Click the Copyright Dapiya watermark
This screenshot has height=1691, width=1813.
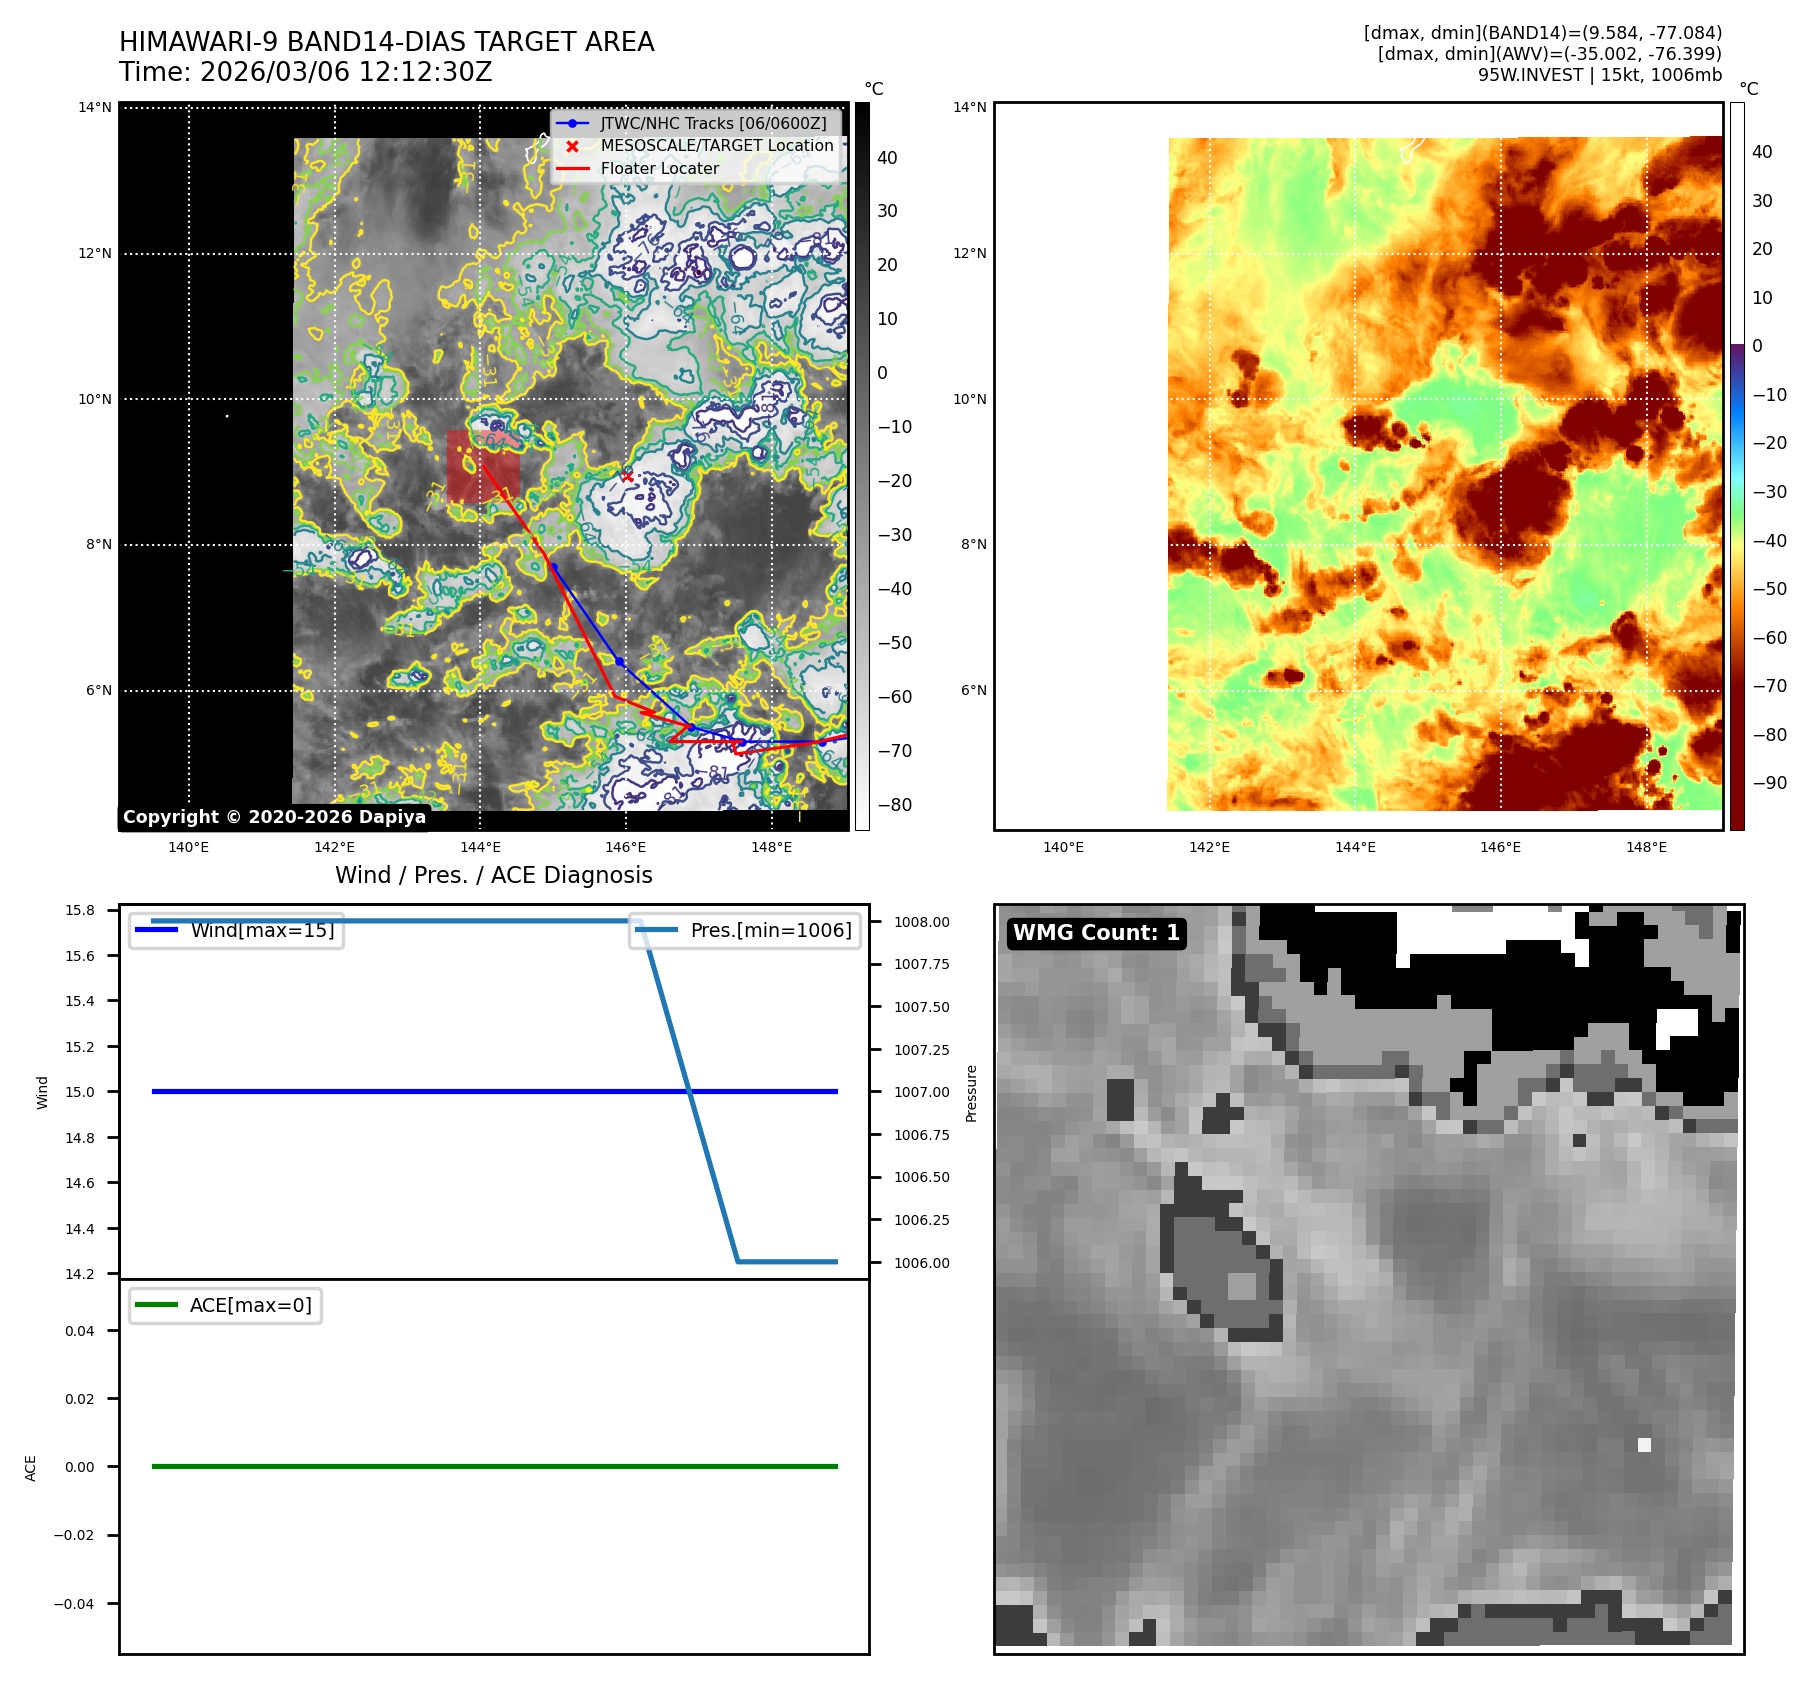[274, 817]
